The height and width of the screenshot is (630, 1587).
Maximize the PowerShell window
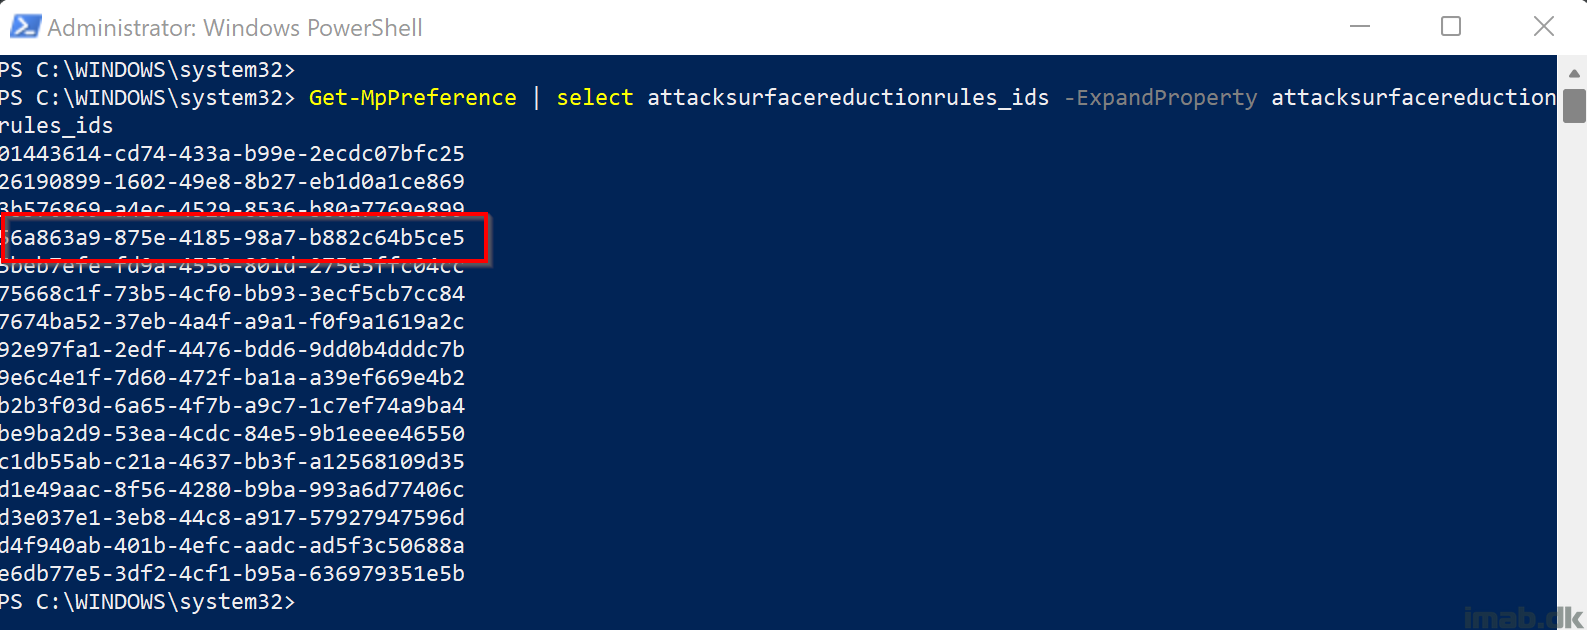1451,27
